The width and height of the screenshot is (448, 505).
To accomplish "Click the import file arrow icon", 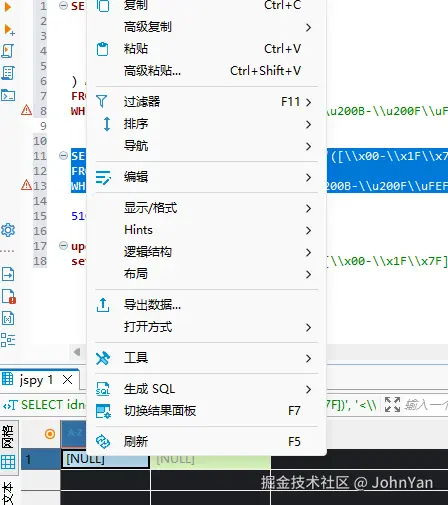I will point(8,274).
